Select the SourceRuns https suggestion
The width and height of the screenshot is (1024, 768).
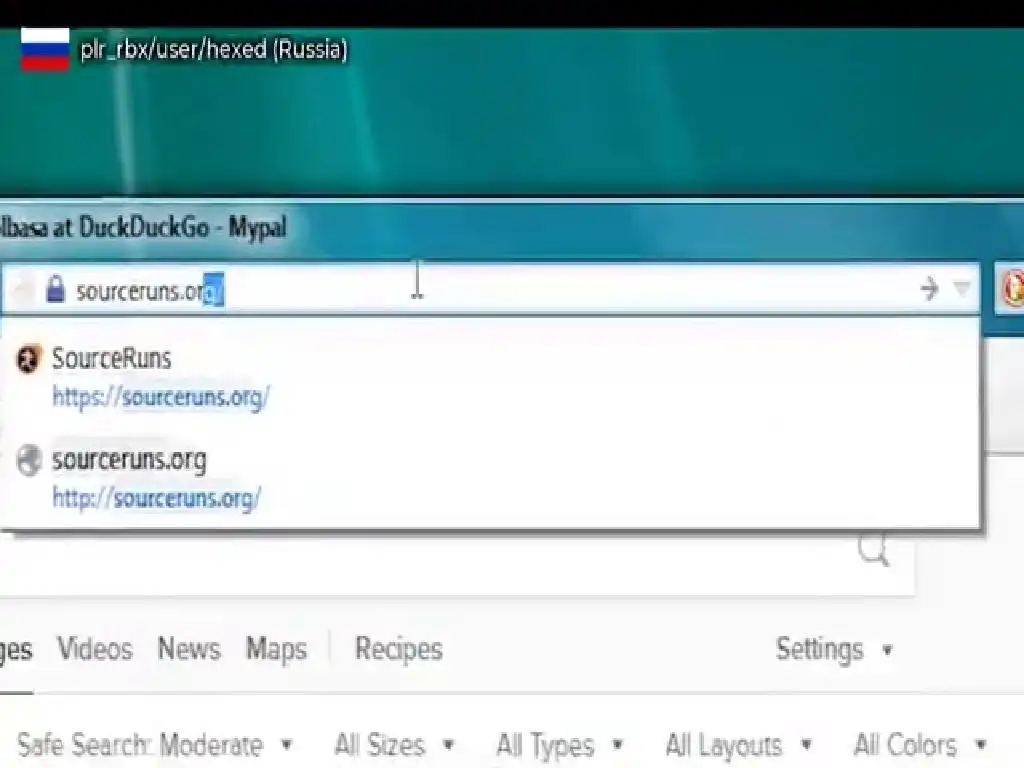coord(490,377)
